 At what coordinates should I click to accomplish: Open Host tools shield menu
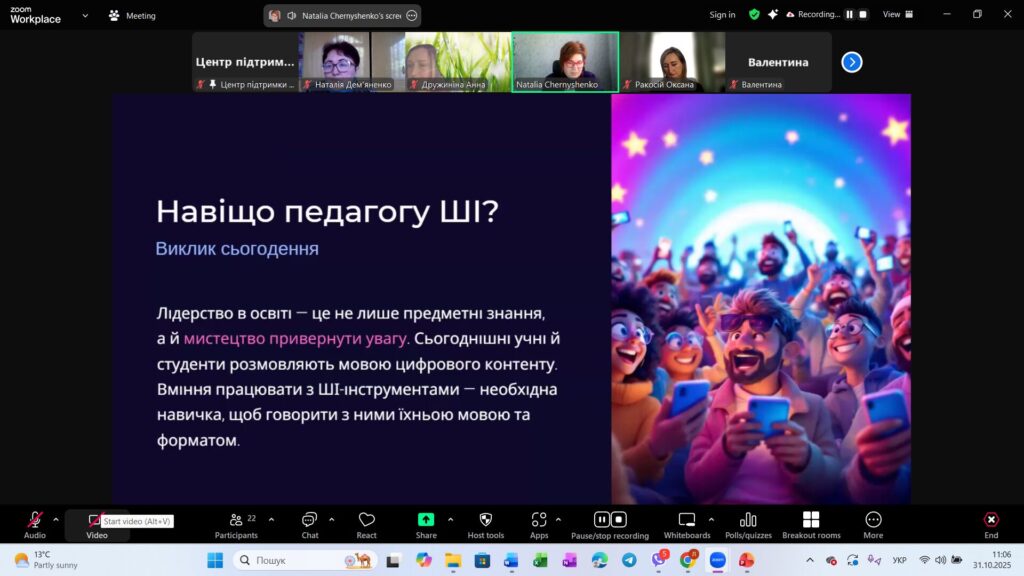[485, 524]
